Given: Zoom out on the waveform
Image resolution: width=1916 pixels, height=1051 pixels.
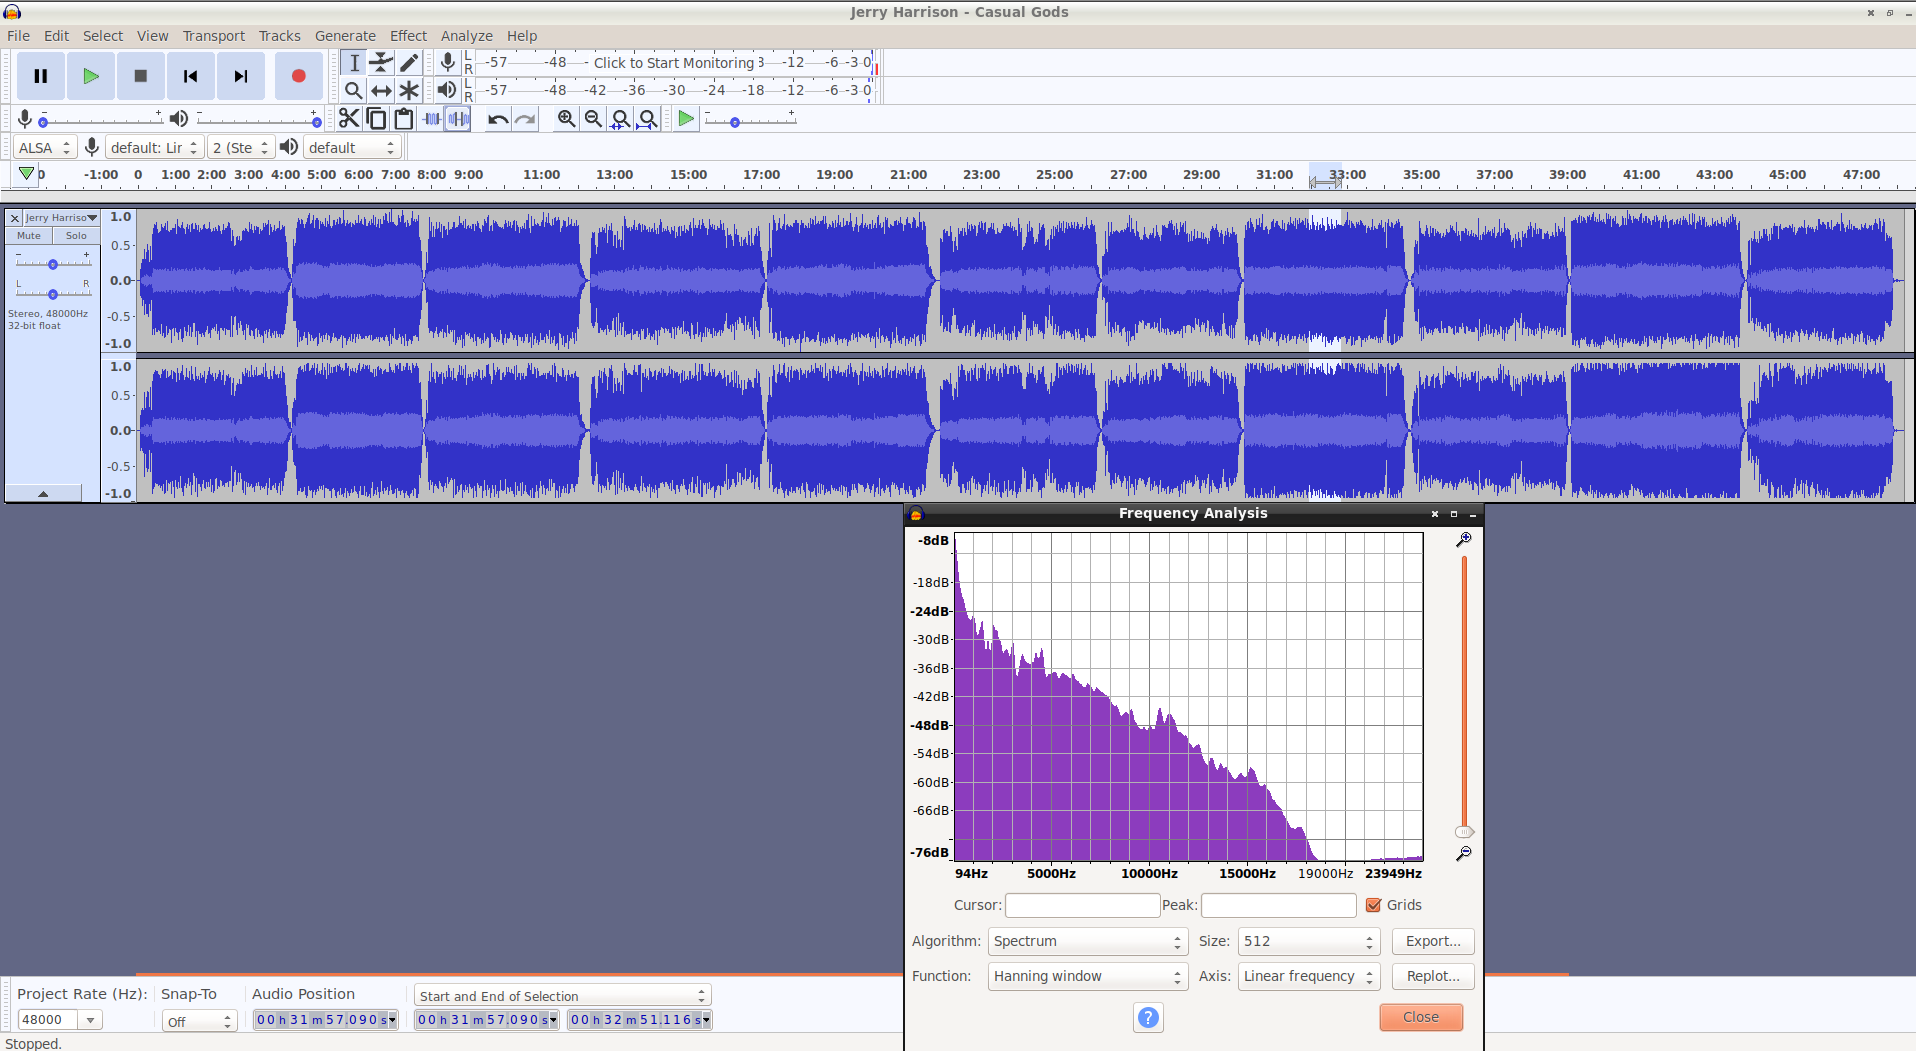Looking at the screenshot, I should [x=593, y=119].
